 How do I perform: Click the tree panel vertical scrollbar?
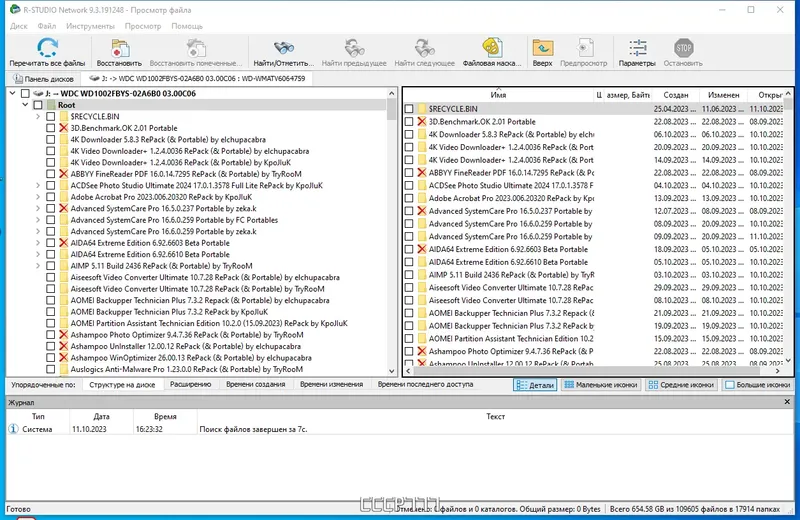coord(391,232)
